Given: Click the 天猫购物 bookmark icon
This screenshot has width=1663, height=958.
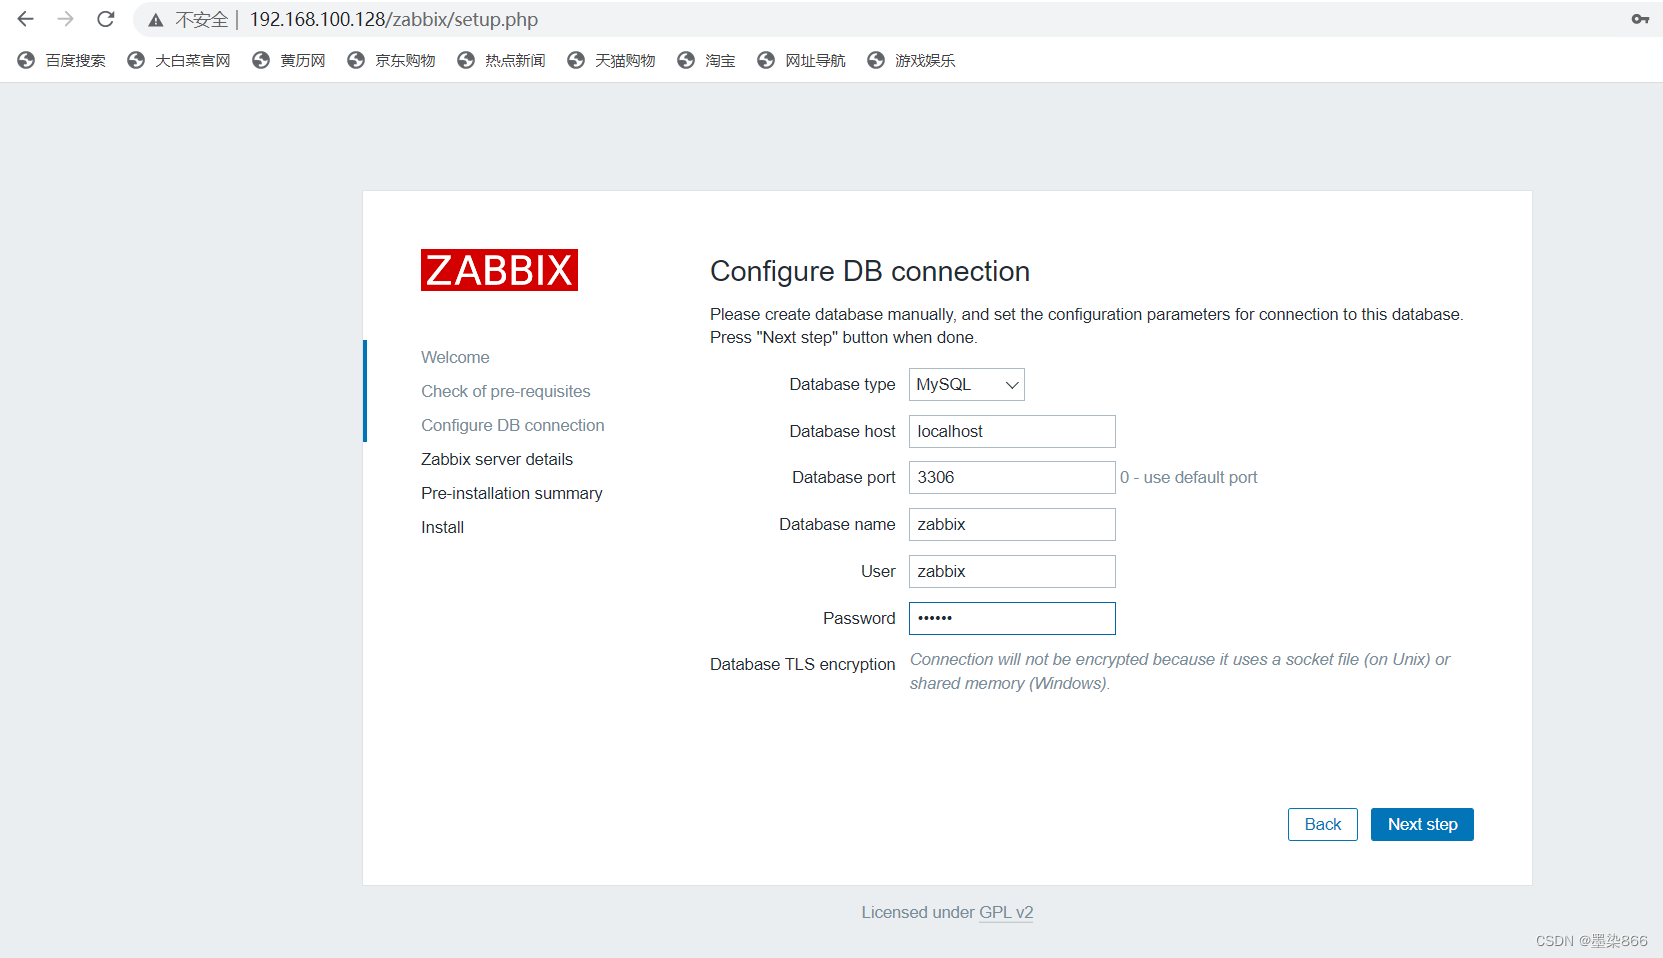Looking at the screenshot, I should tap(576, 60).
